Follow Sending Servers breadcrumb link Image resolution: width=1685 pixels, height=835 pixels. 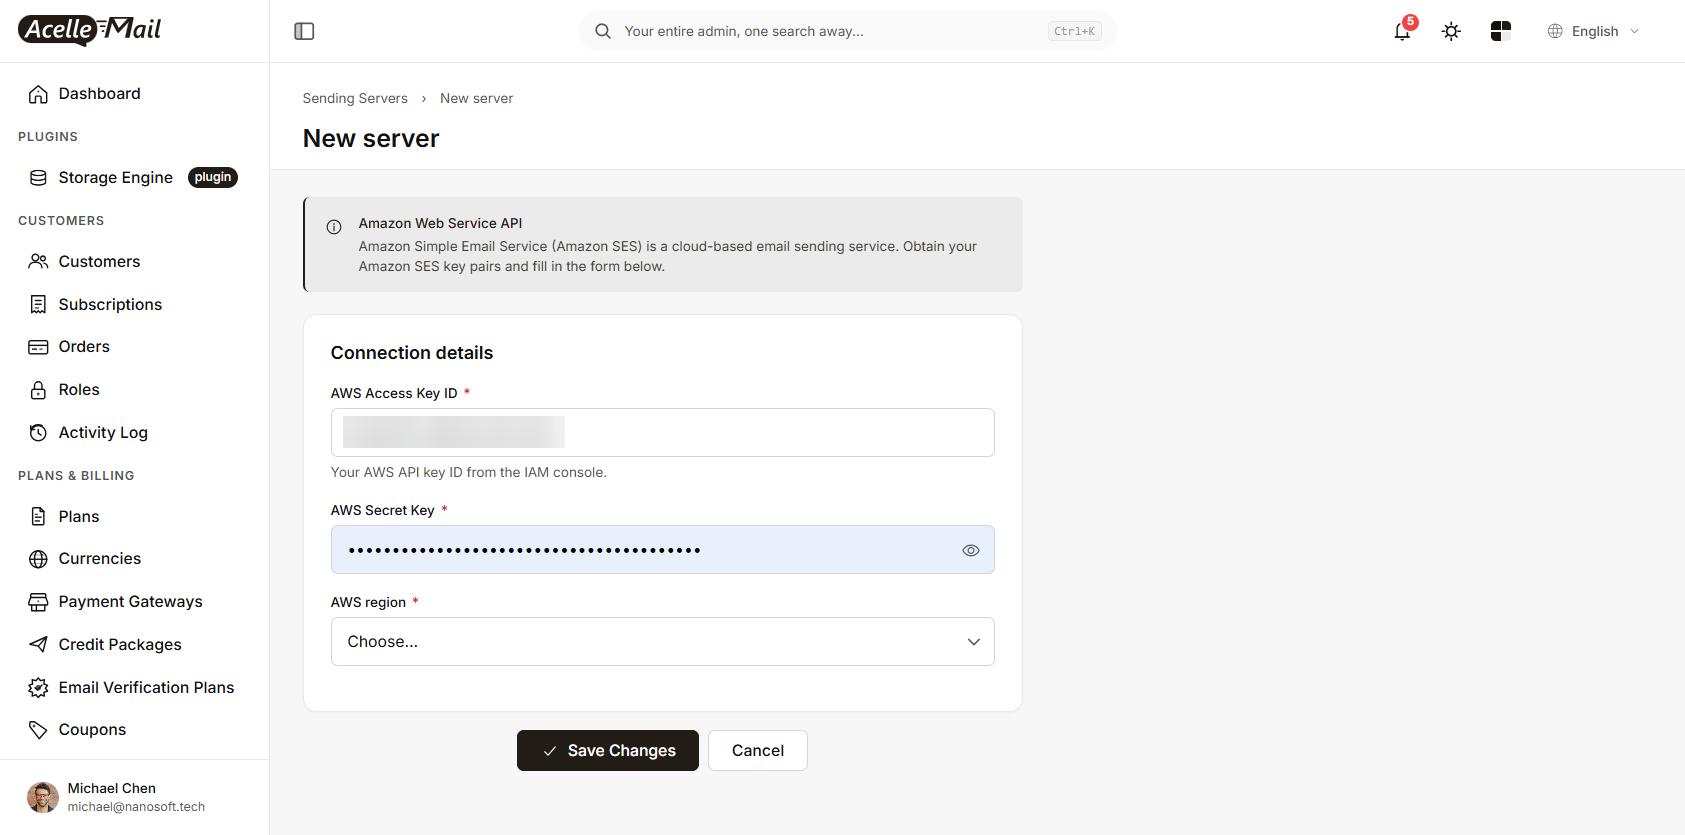click(355, 98)
